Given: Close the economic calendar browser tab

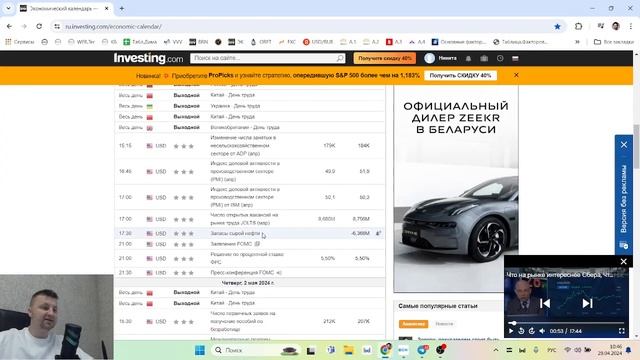Looking at the screenshot, I should coord(107,8).
